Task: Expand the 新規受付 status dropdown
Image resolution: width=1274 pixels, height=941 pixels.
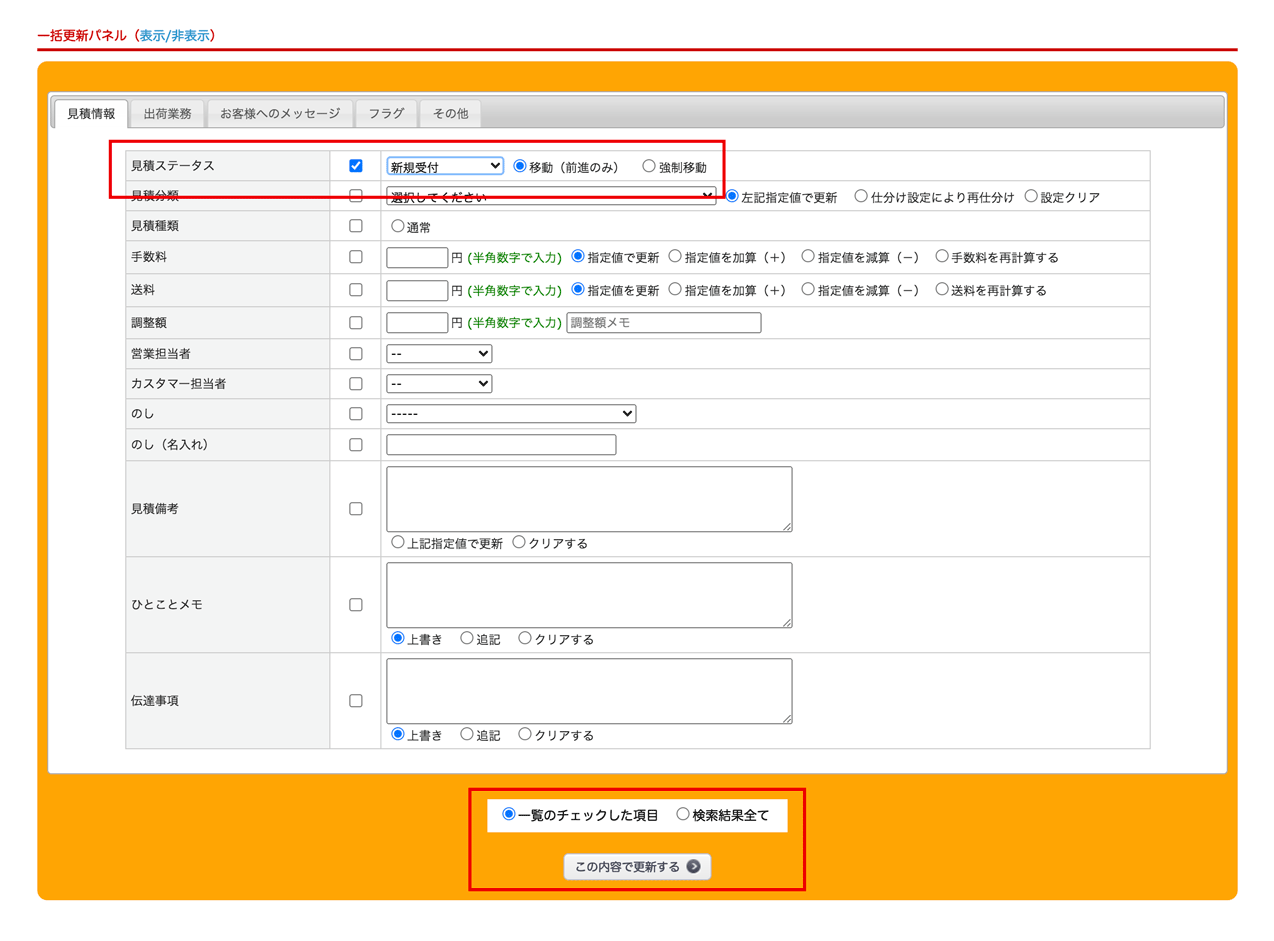Action: tap(445, 166)
